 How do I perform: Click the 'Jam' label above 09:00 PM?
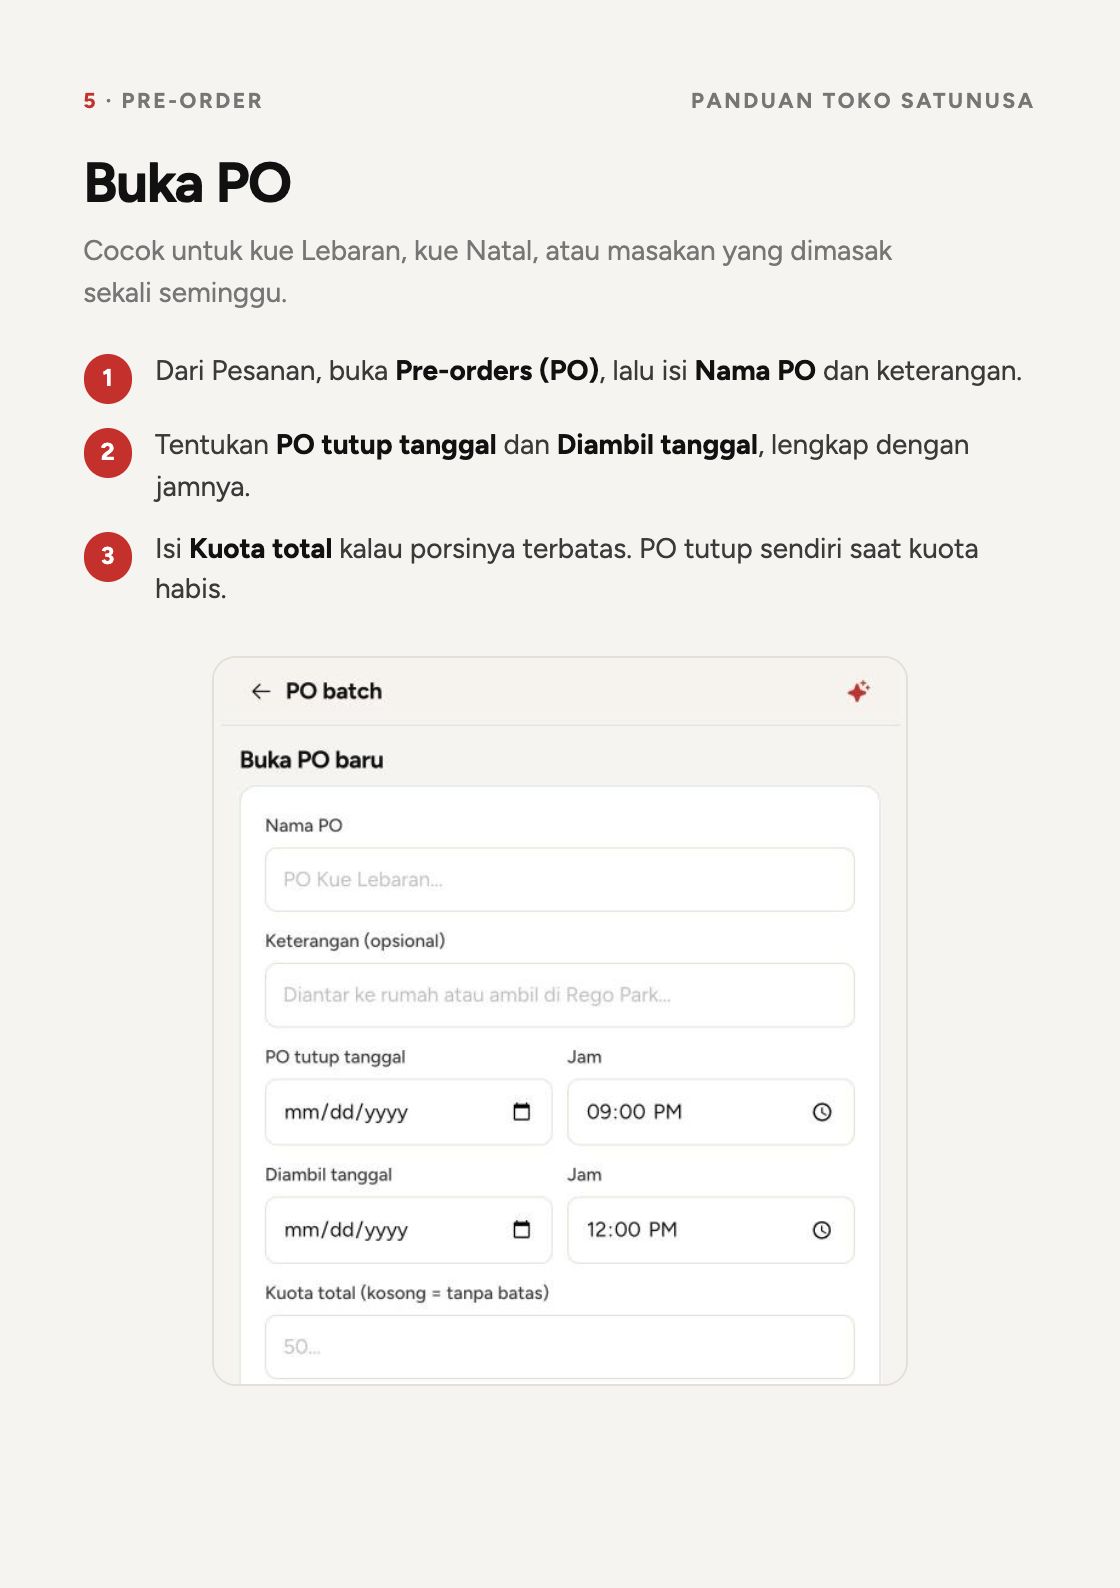point(585,1057)
